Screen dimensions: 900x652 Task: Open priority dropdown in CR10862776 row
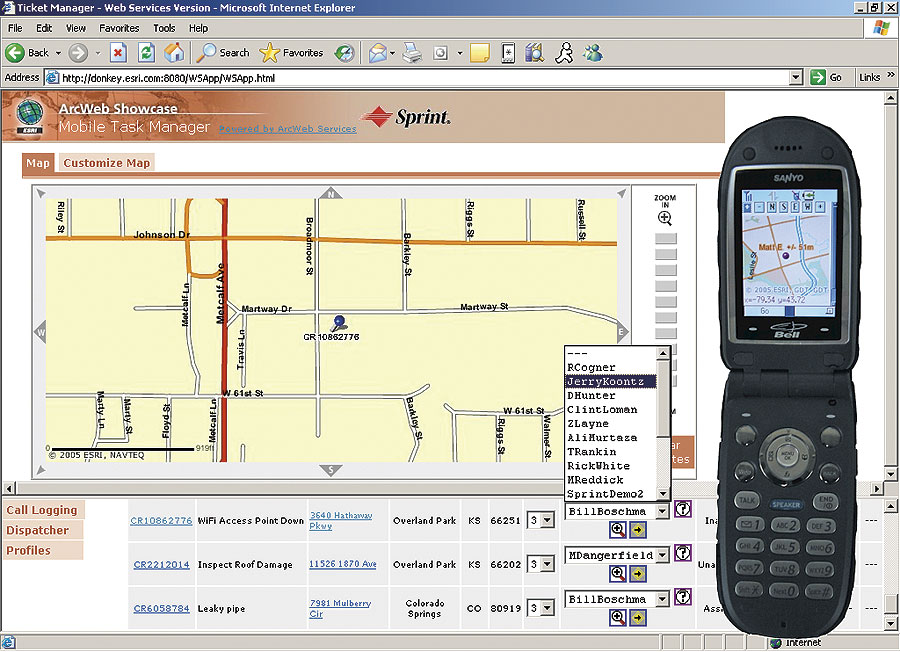[x=548, y=521]
